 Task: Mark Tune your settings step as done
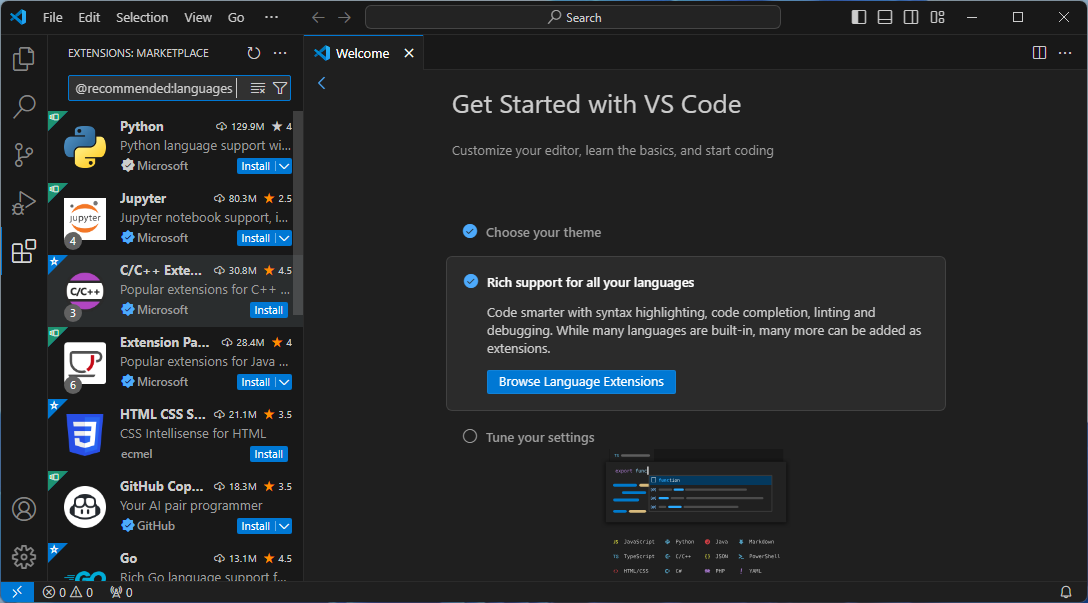[470, 436]
